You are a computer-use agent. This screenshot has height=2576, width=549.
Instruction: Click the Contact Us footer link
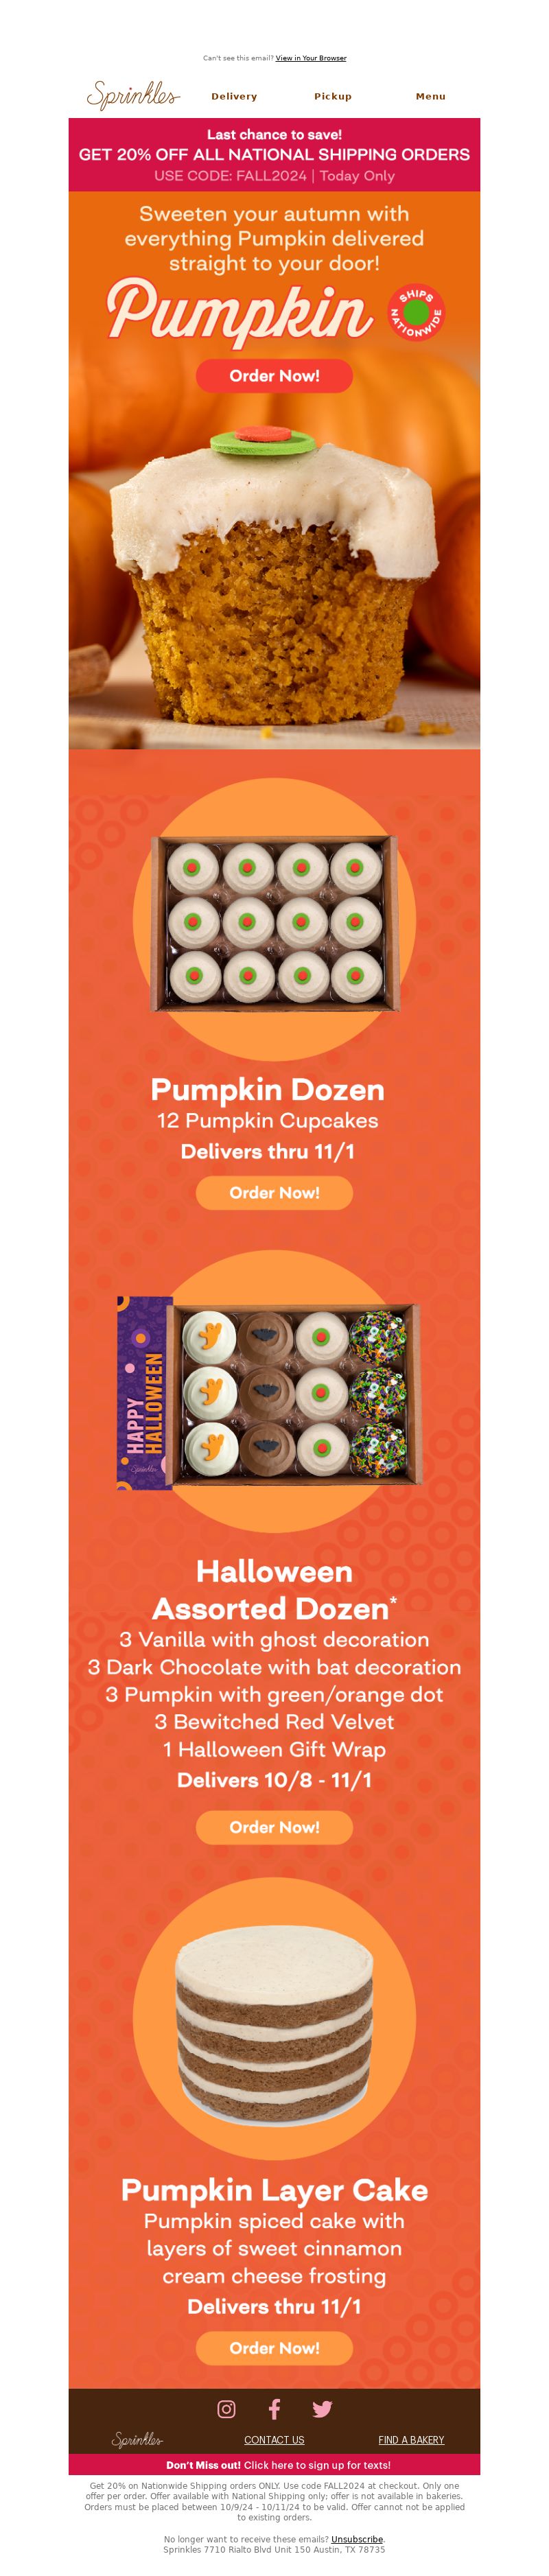(x=274, y=2440)
